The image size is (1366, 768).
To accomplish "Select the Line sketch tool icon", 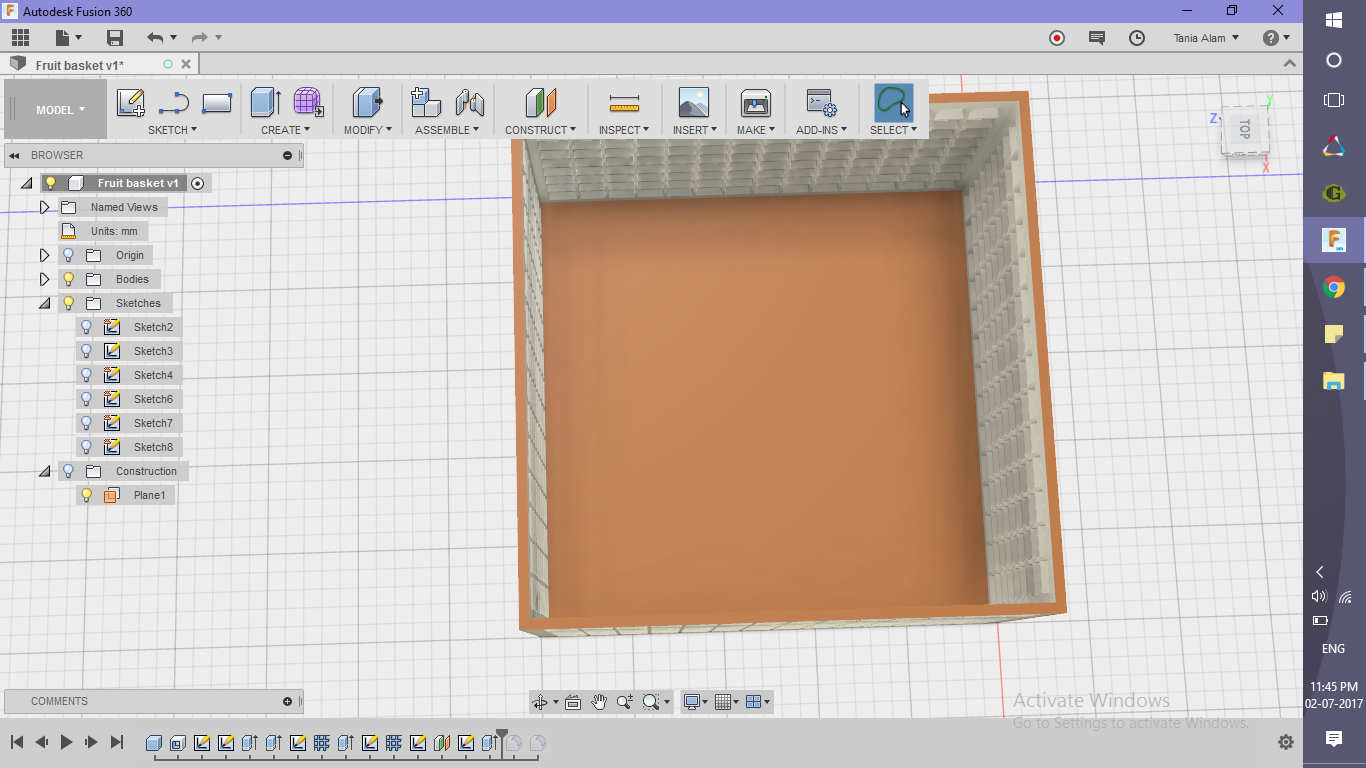I will [174, 102].
